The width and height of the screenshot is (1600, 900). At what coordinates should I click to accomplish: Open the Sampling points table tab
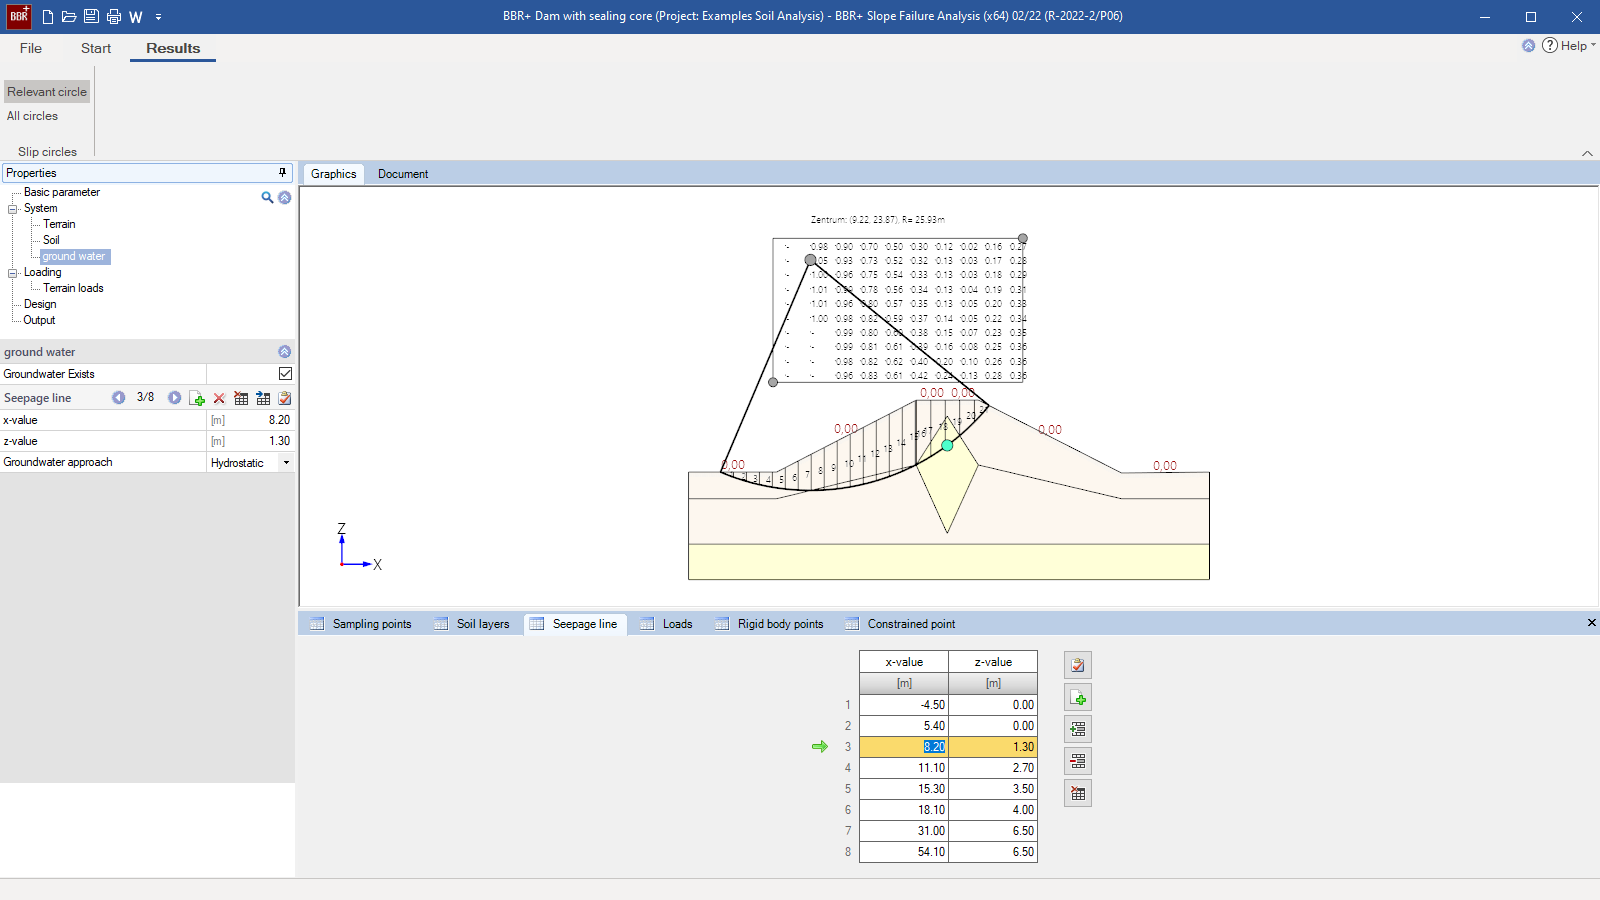coord(361,624)
